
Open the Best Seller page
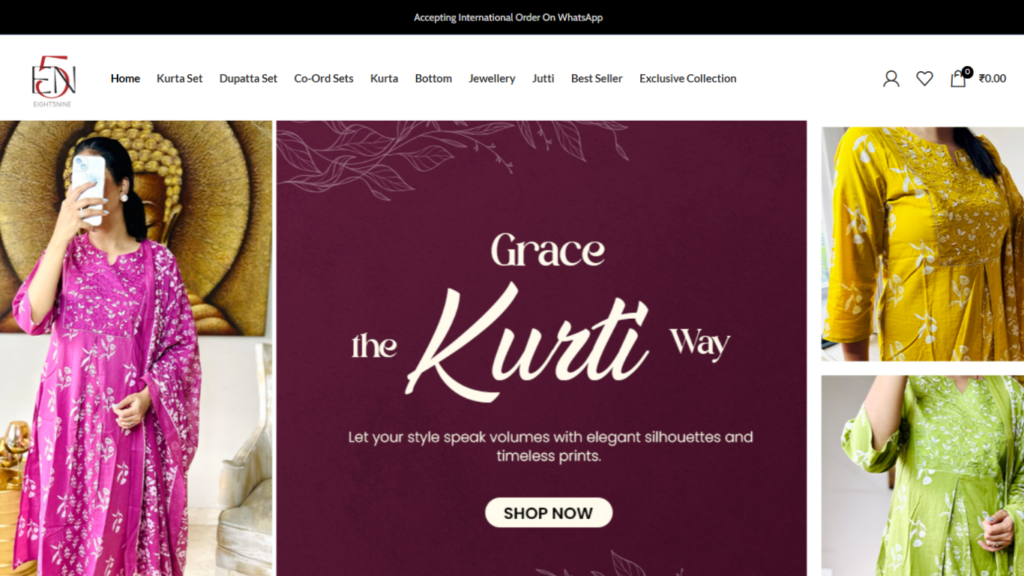pos(597,78)
